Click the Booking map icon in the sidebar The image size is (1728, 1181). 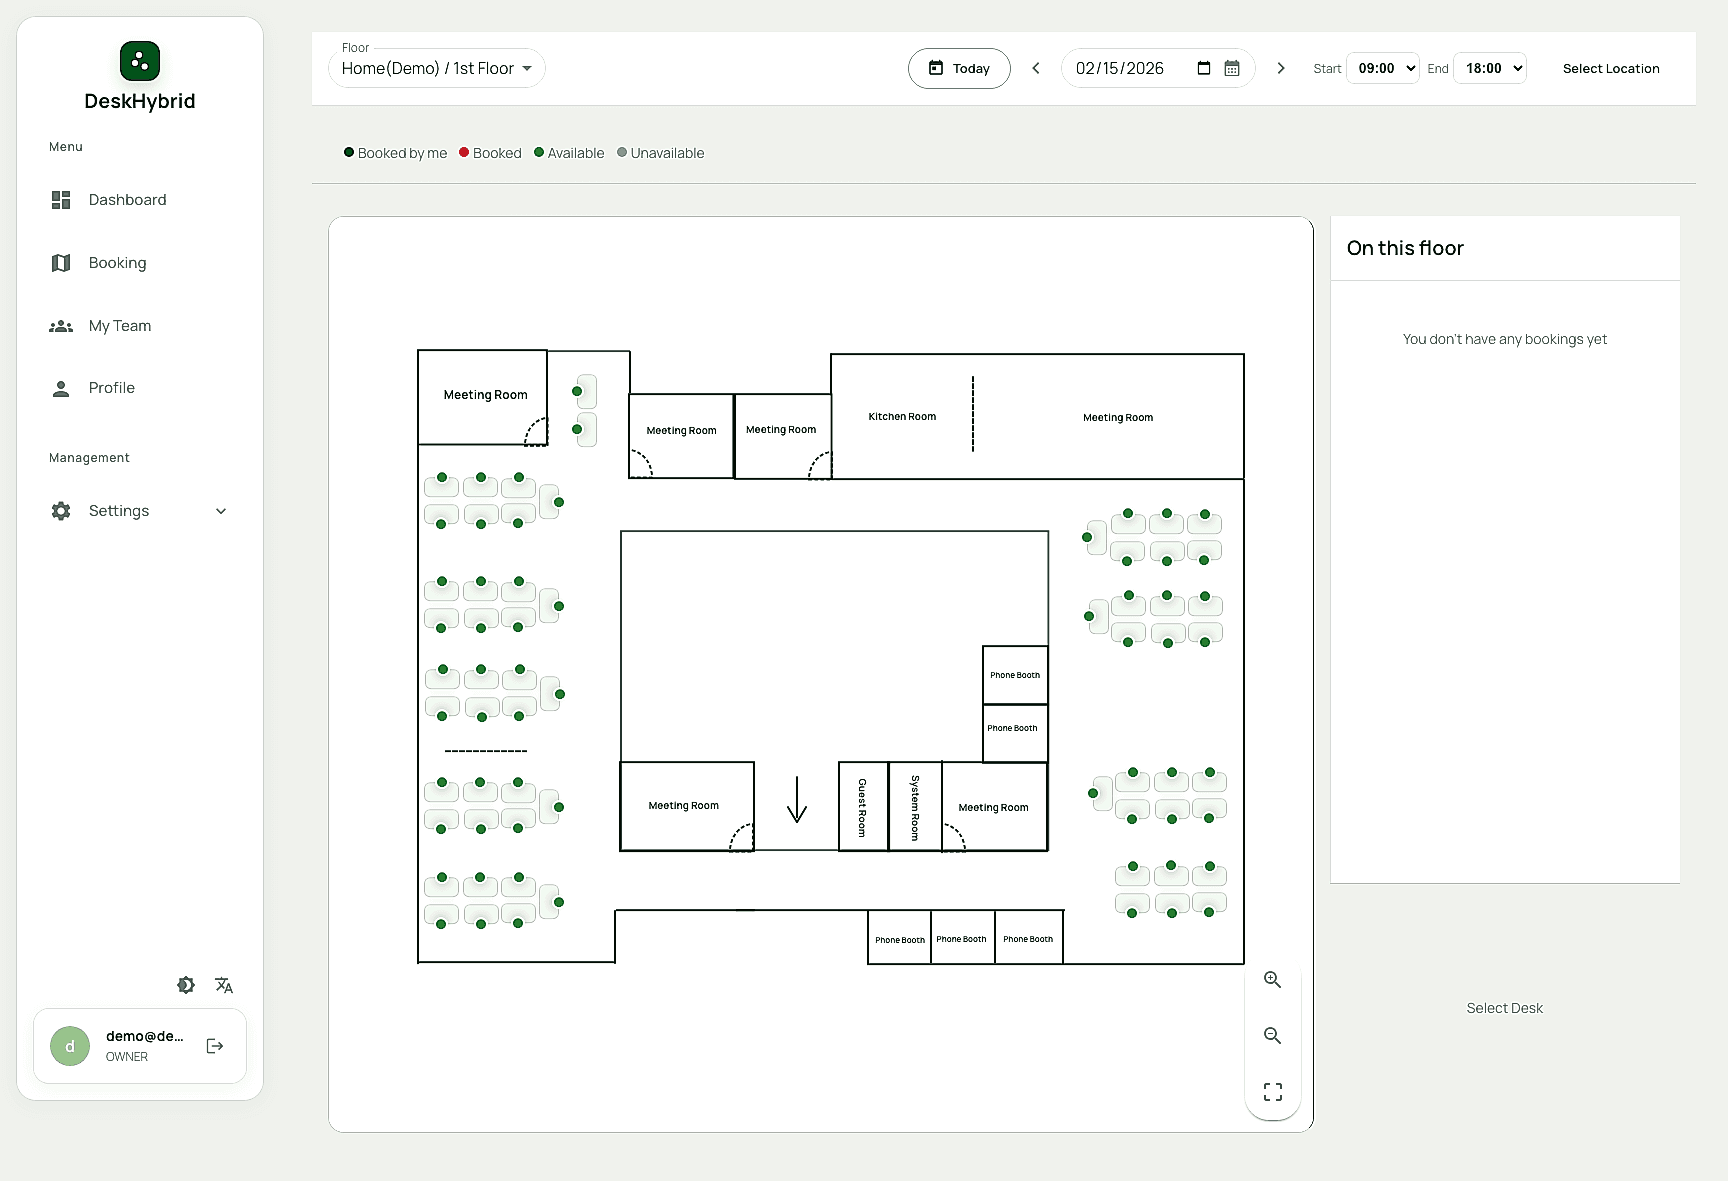pos(60,262)
